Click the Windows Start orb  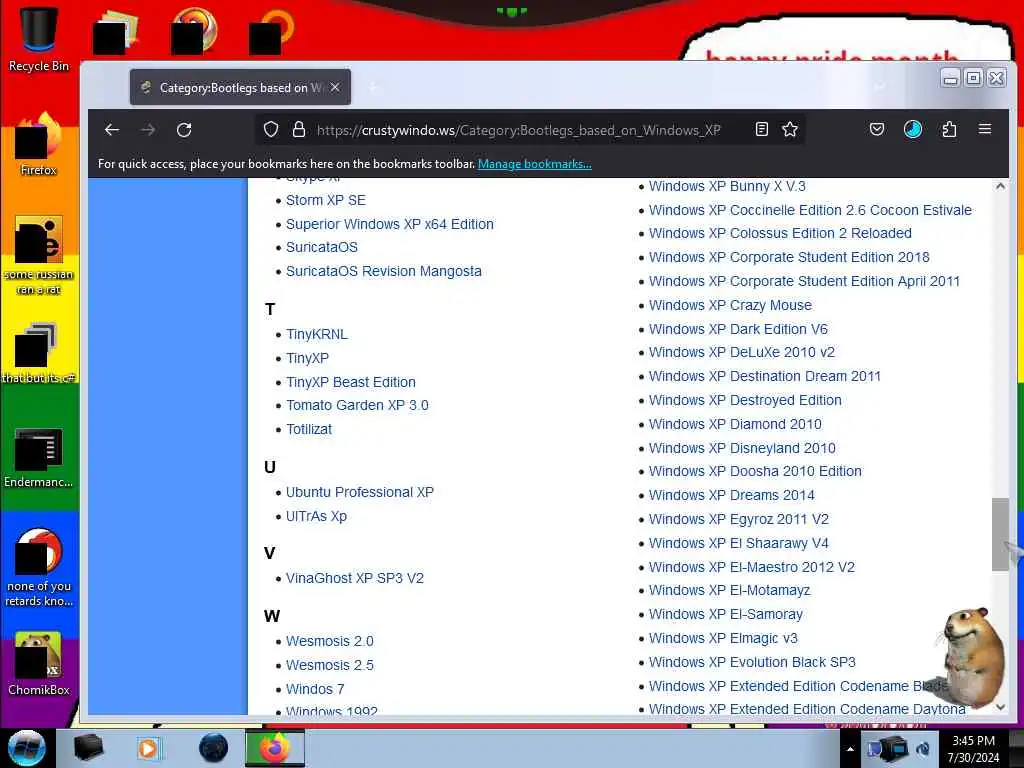click(27, 748)
